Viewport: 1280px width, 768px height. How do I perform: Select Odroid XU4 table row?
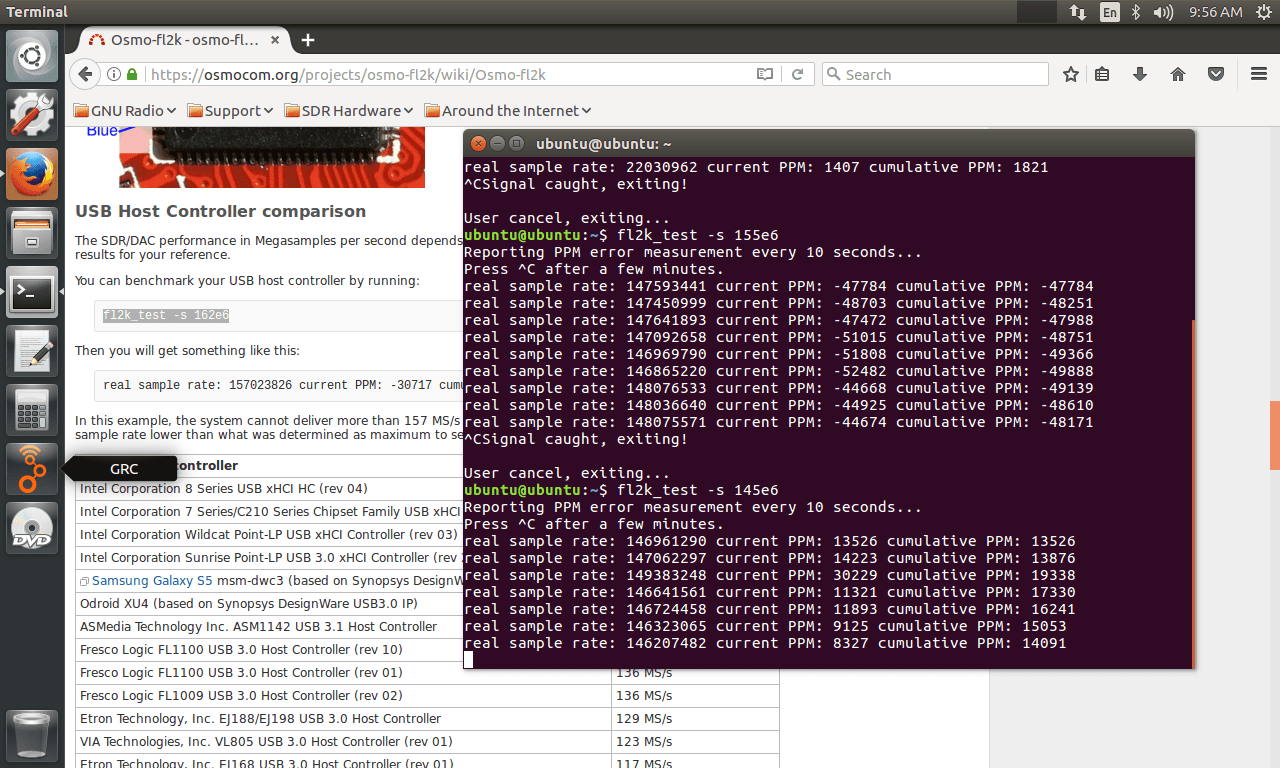pyautogui.click(x=270, y=604)
